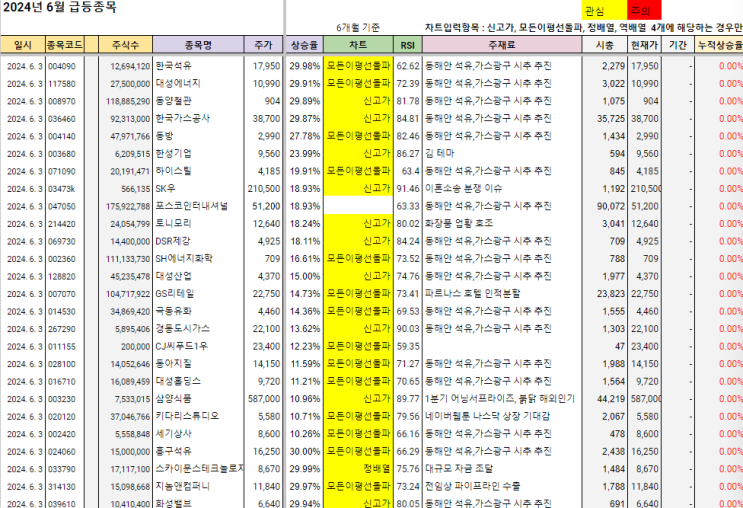The height and width of the screenshot is (508, 743).
Task: Select stock name 경동도시가스
Action: tap(182, 329)
